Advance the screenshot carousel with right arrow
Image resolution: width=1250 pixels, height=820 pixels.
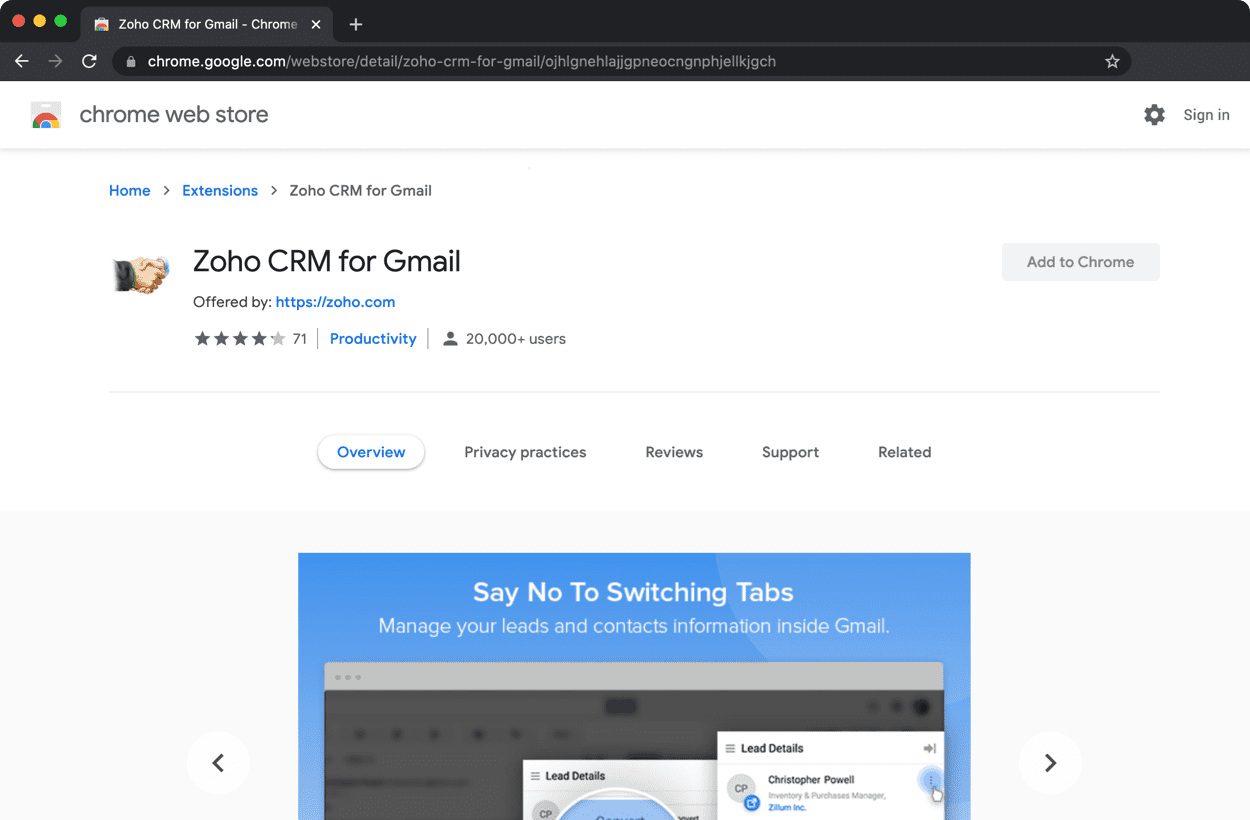pos(1050,762)
